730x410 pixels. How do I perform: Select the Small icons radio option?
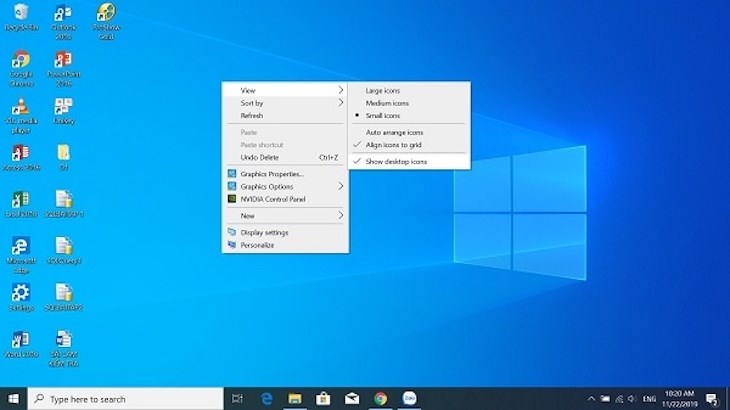[383, 115]
